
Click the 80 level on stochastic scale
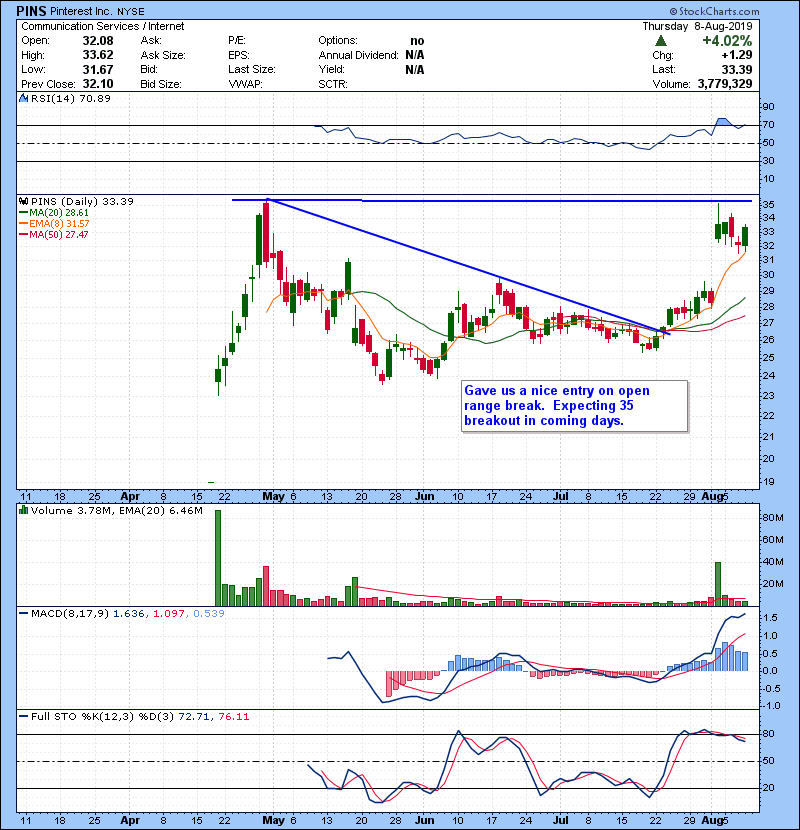[x=769, y=734]
